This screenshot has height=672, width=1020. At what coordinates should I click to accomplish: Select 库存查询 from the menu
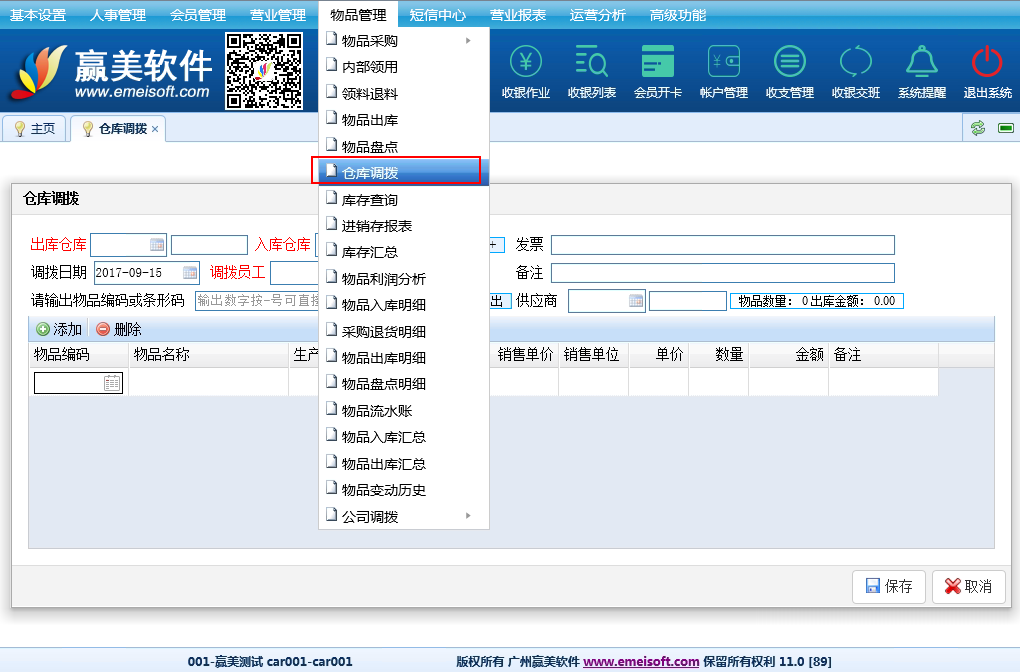370,200
